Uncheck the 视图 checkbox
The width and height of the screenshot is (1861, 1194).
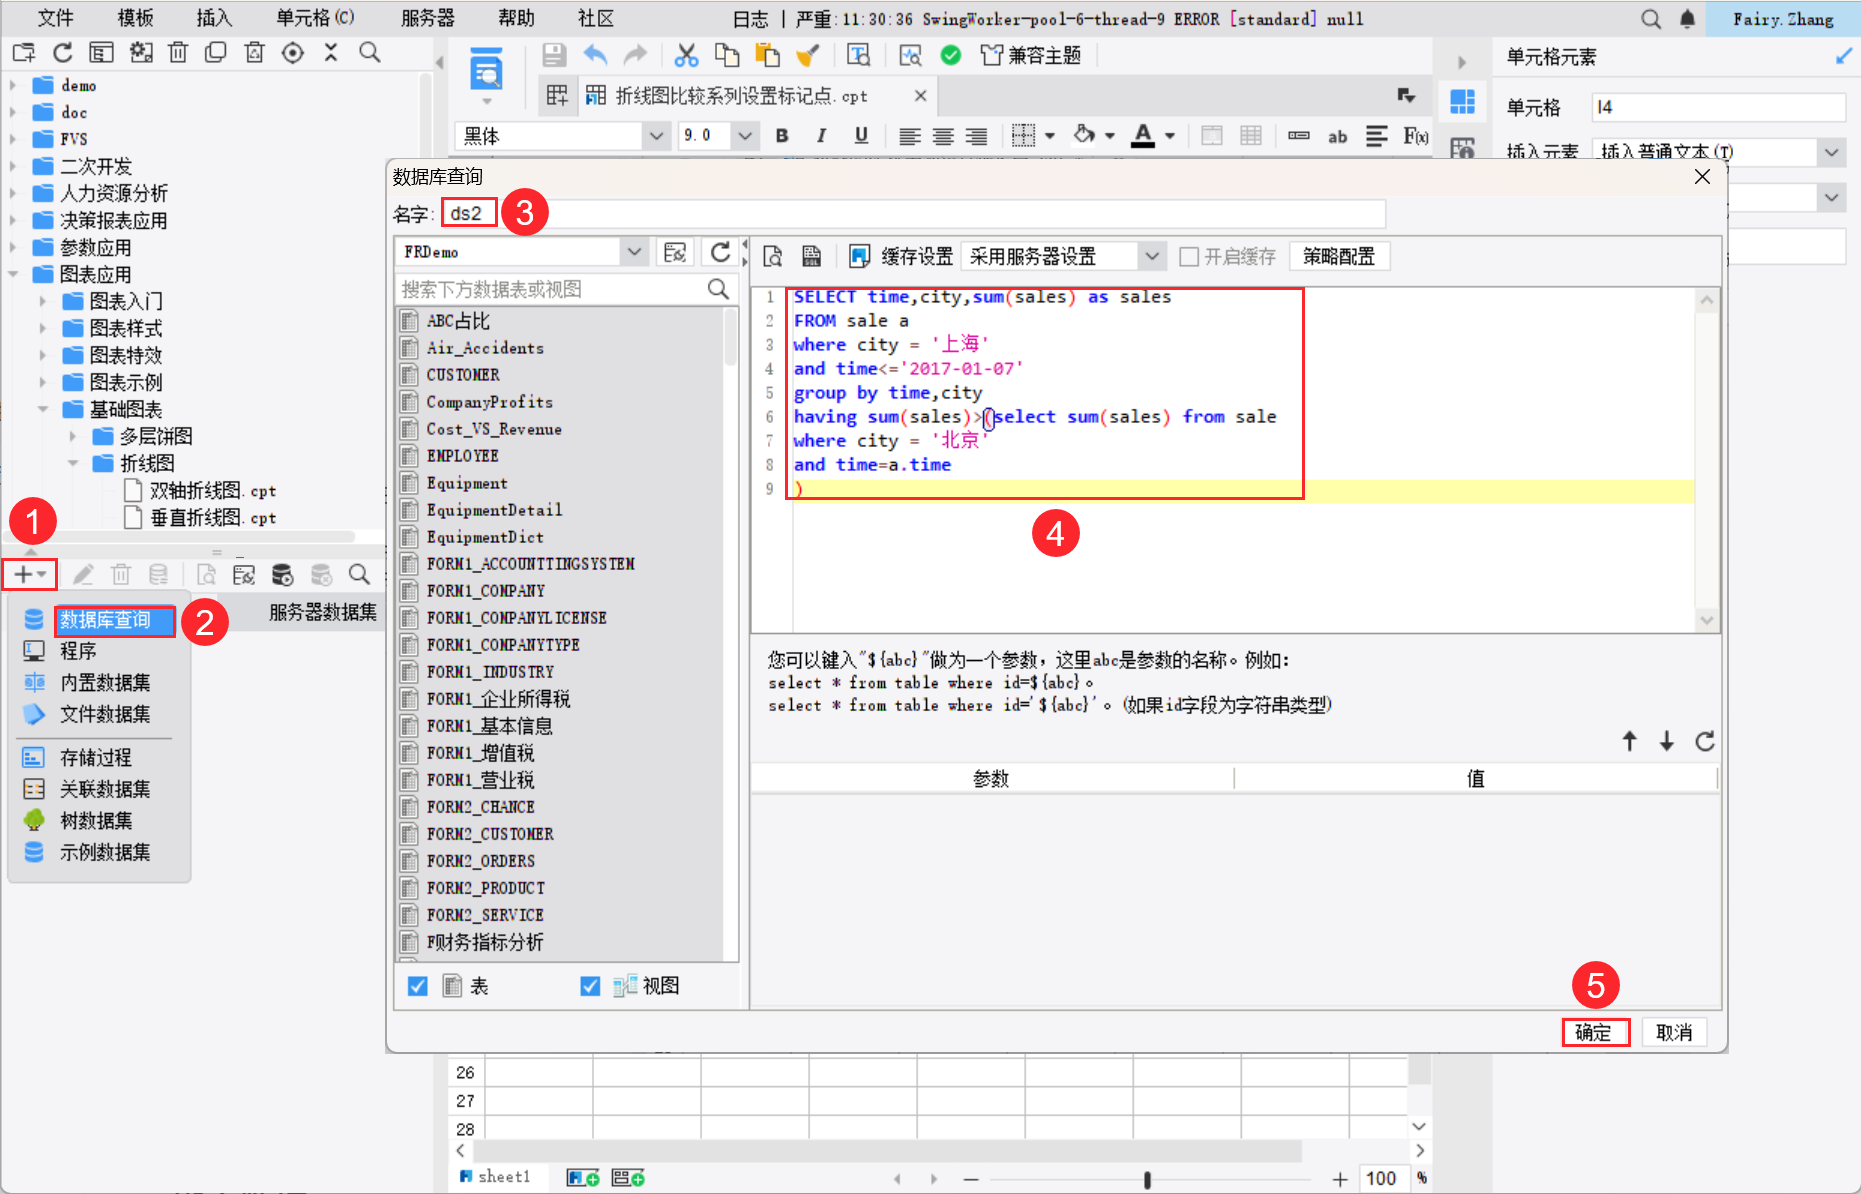(x=590, y=986)
